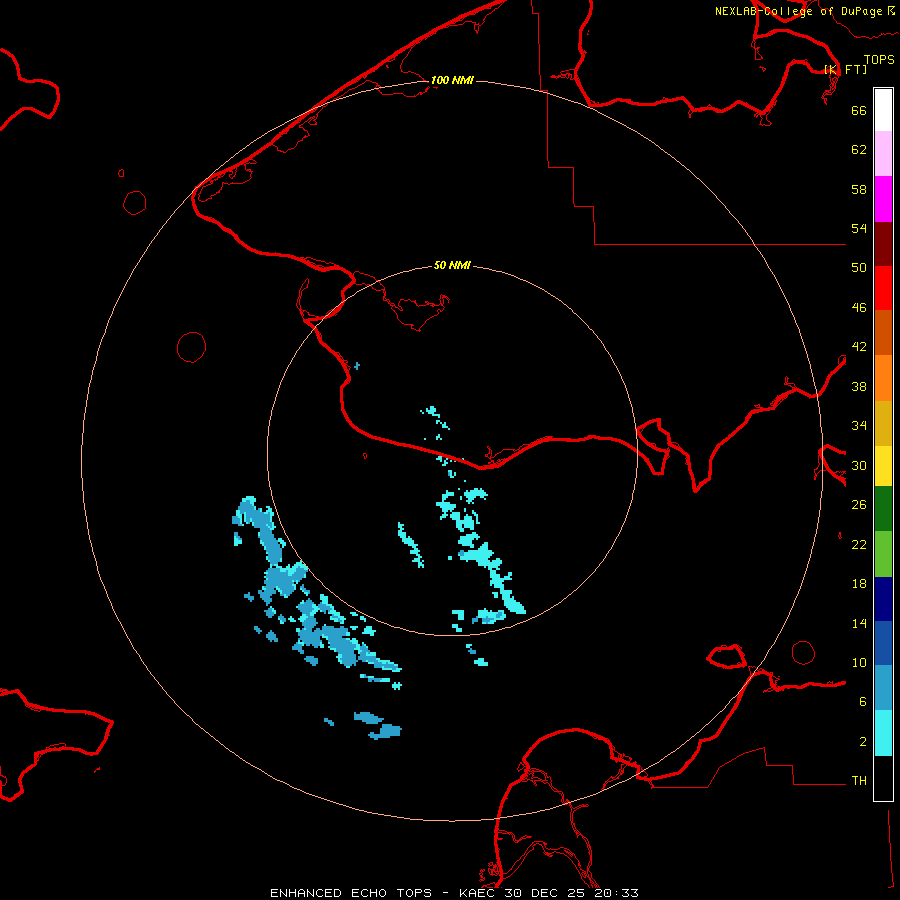Click the legend value 2

tap(863, 742)
